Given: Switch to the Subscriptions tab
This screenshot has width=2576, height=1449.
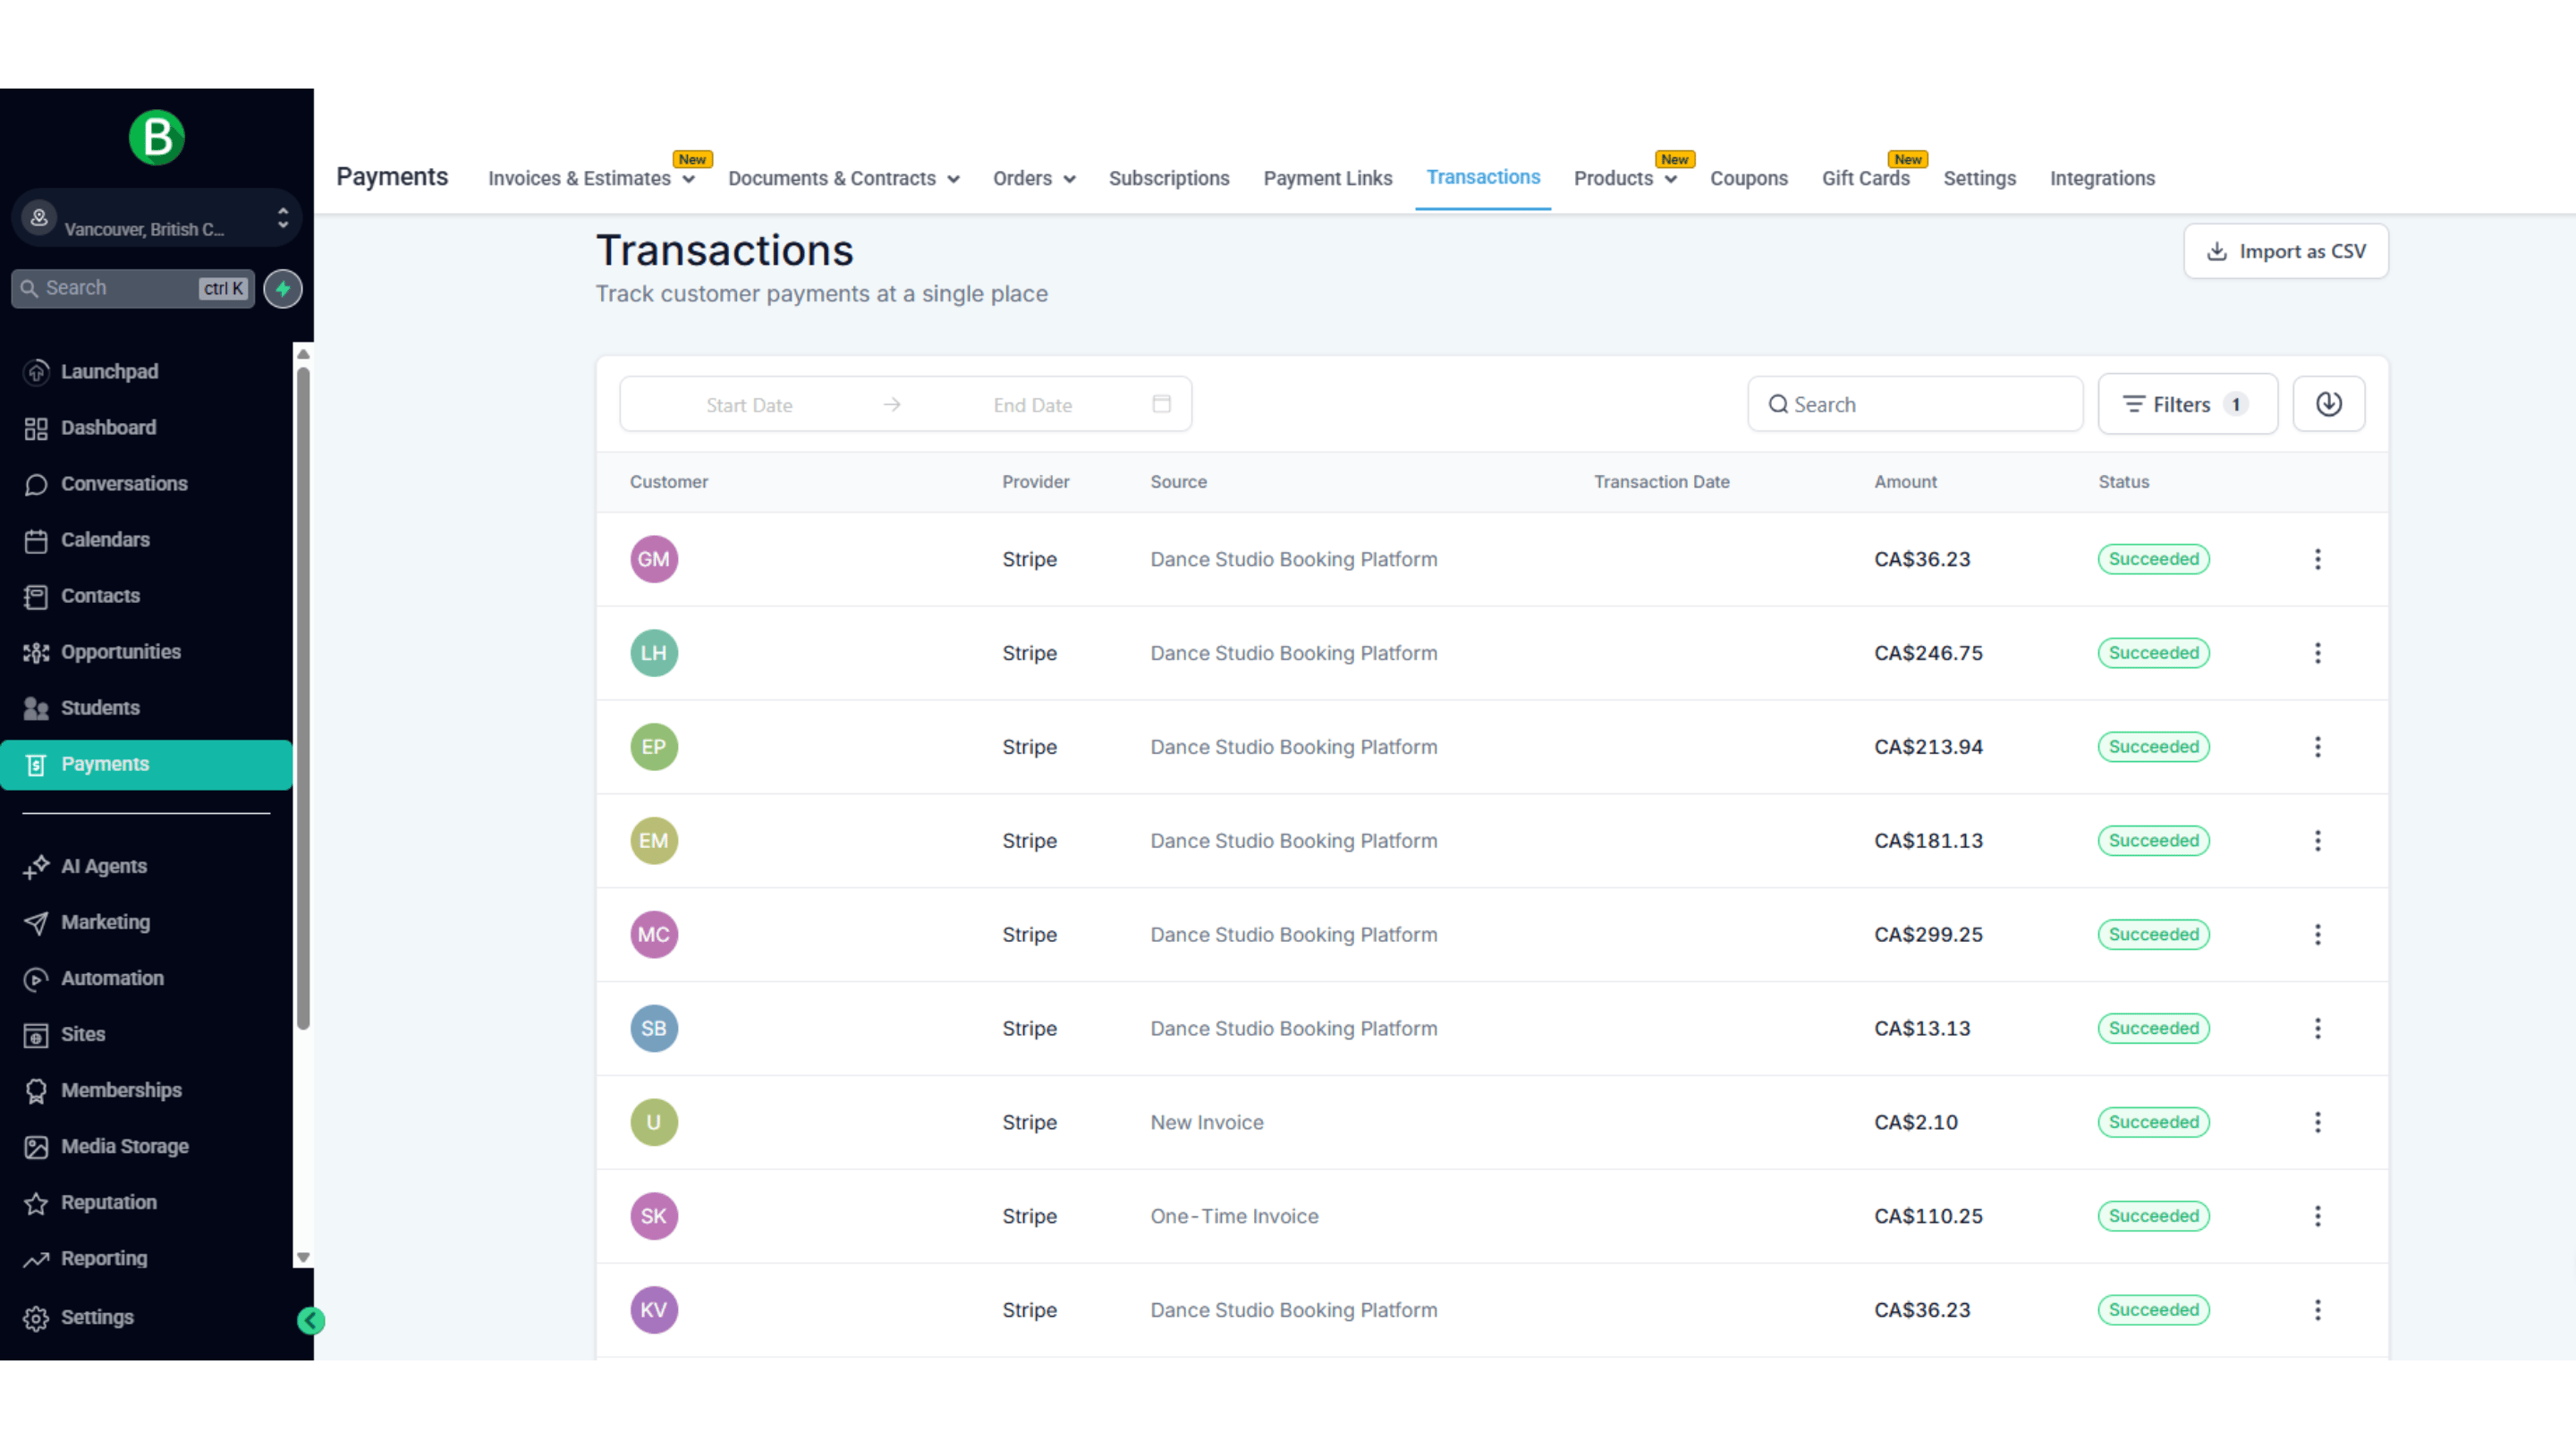Looking at the screenshot, I should pyautogui.click(x=1169, y=178).
